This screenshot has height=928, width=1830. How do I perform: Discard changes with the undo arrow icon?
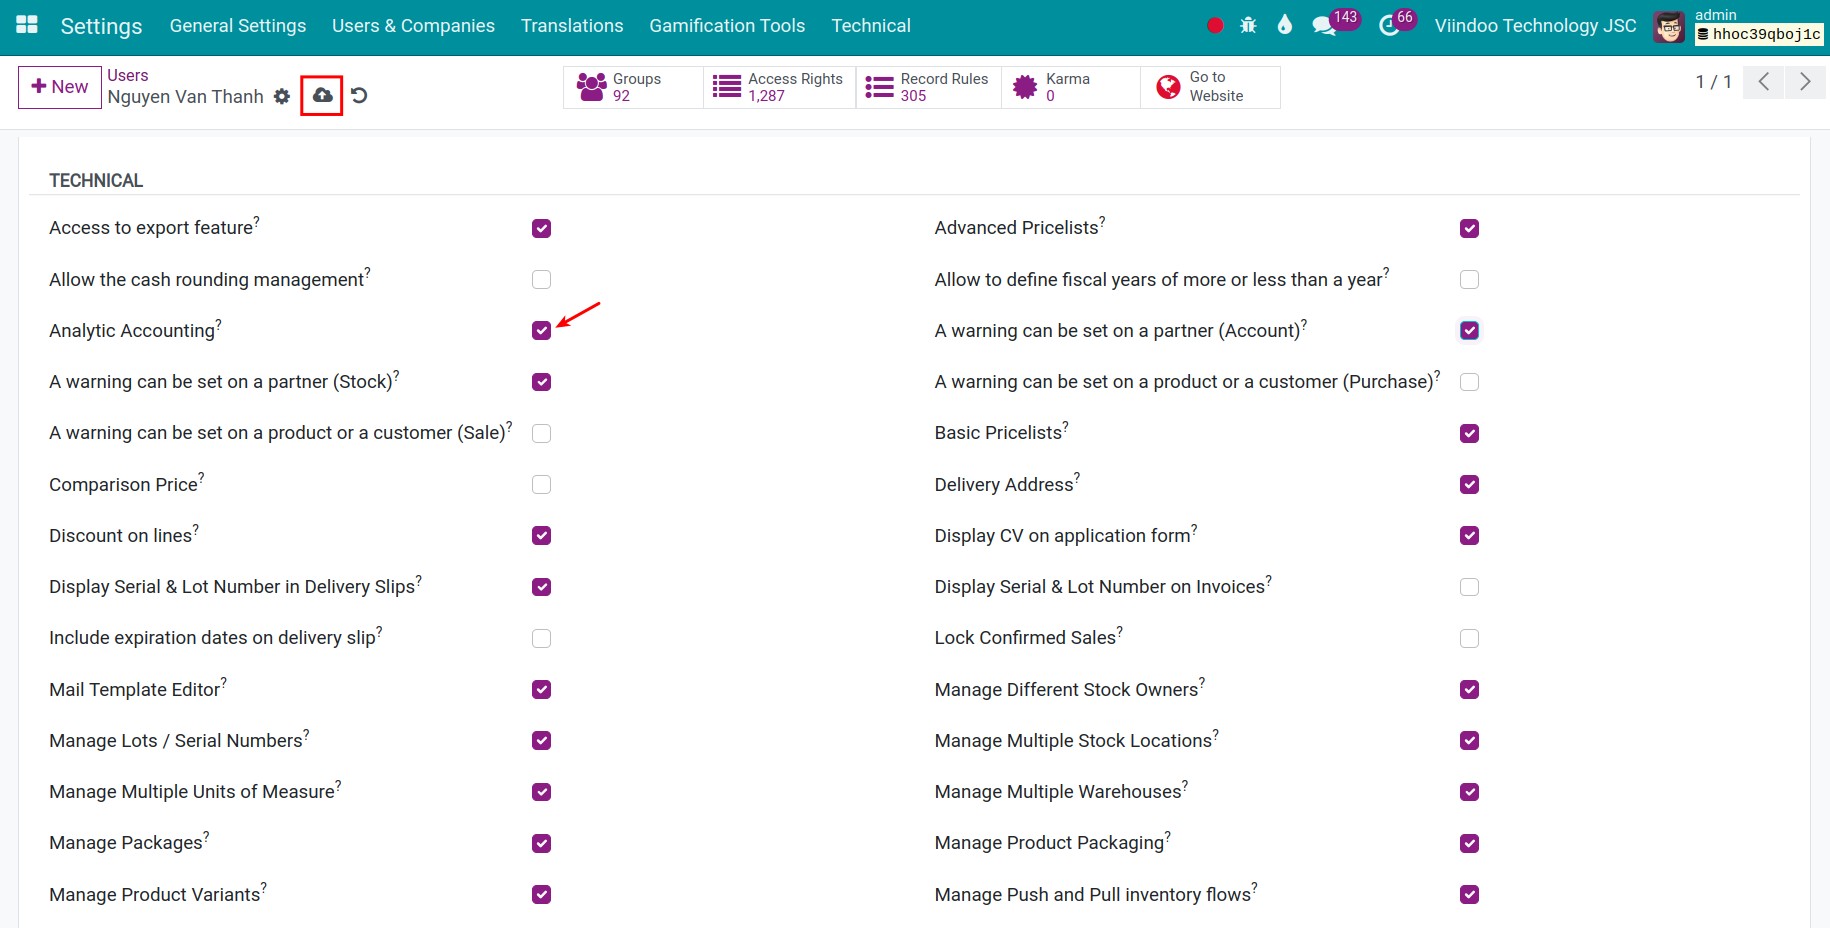360,95
